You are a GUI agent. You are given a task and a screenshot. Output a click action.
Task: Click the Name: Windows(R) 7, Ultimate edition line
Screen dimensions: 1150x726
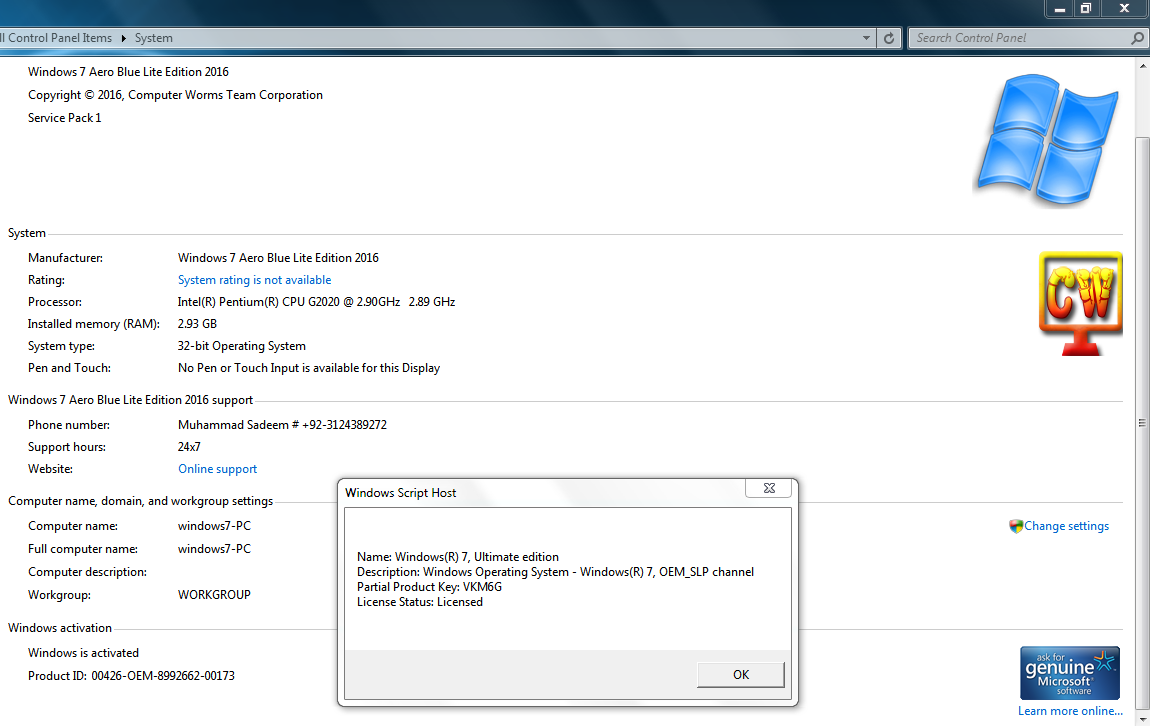[x=458, y=557]
